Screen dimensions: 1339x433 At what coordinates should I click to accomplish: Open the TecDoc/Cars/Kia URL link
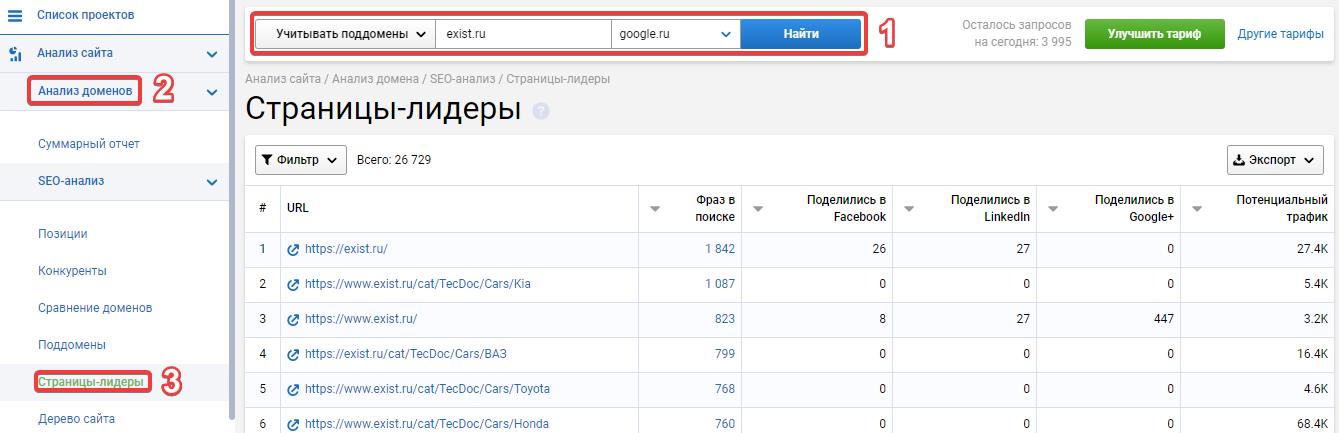coord(418,284)
